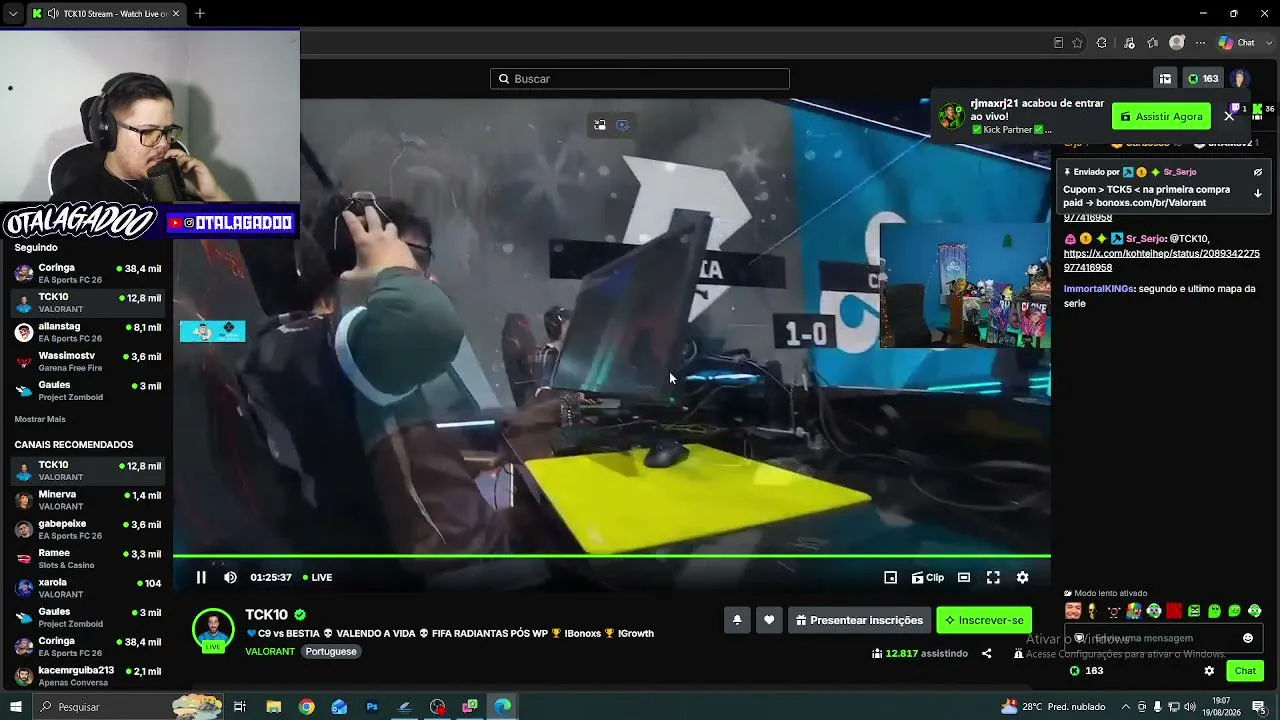Click Presentear inscrições gift button
The width and height of the screenshot is (1280, 720).
click(859, 620)
